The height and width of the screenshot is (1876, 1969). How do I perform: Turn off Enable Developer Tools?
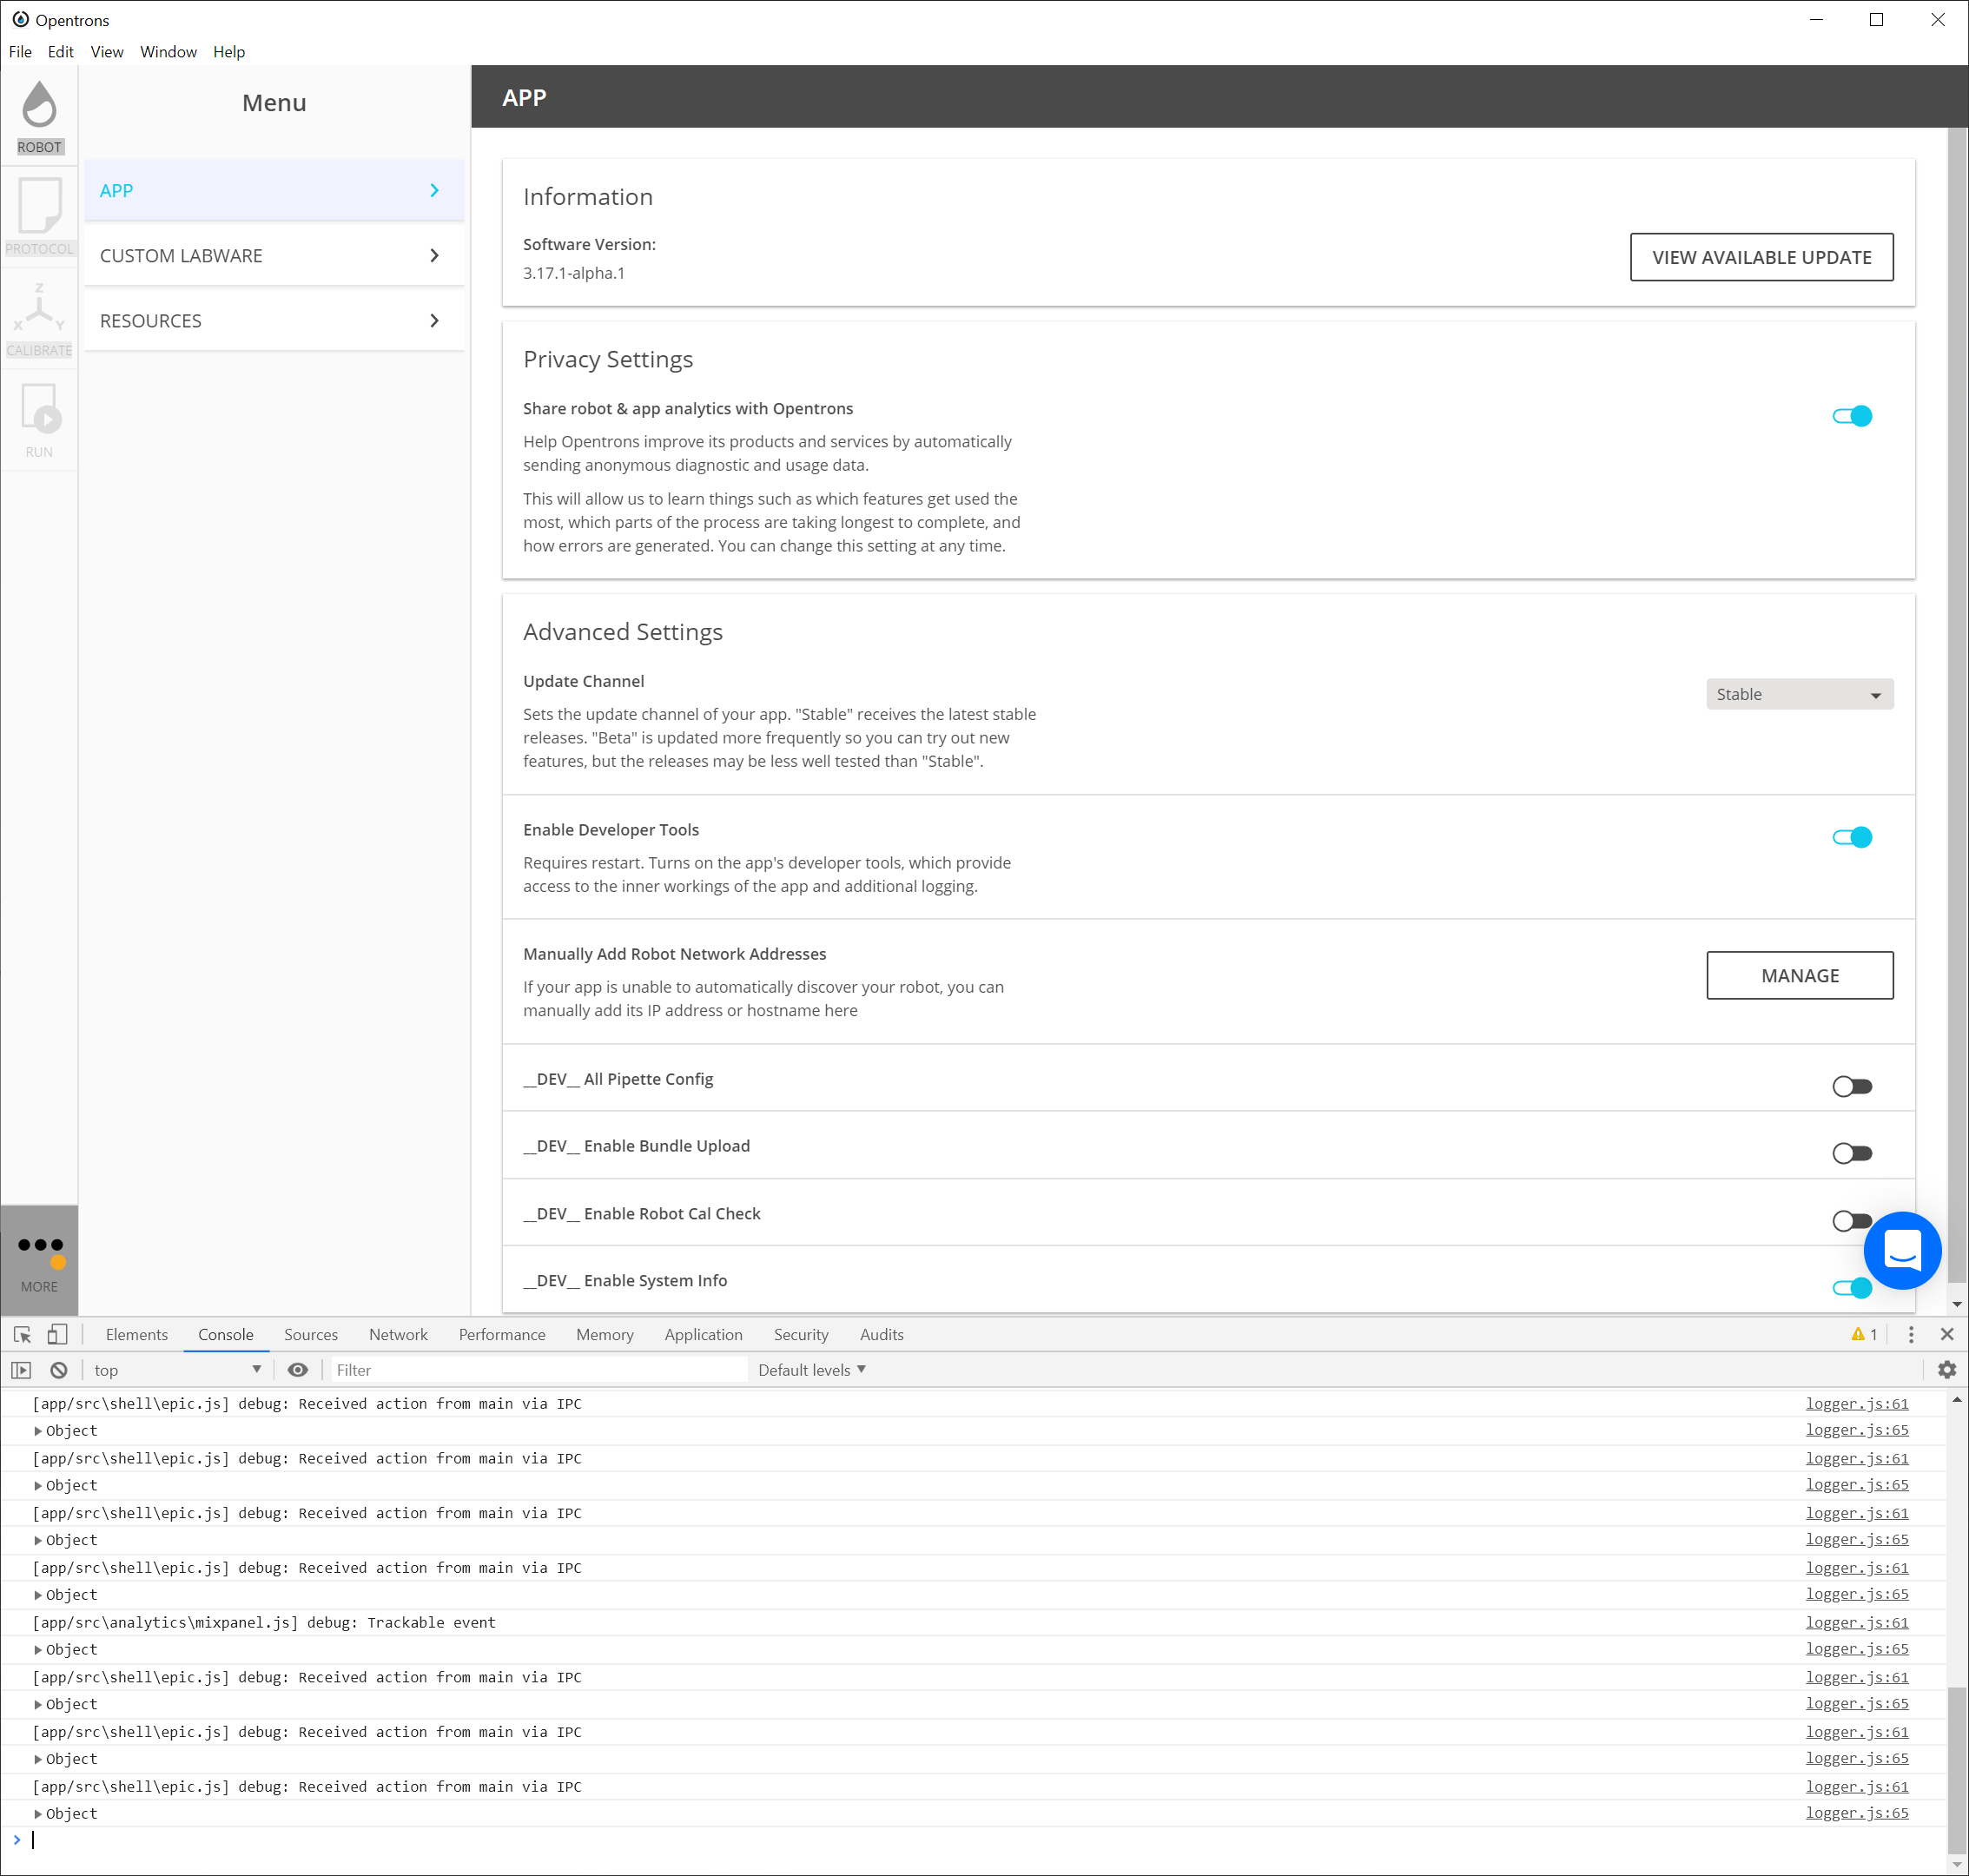tap(1852, 837)
